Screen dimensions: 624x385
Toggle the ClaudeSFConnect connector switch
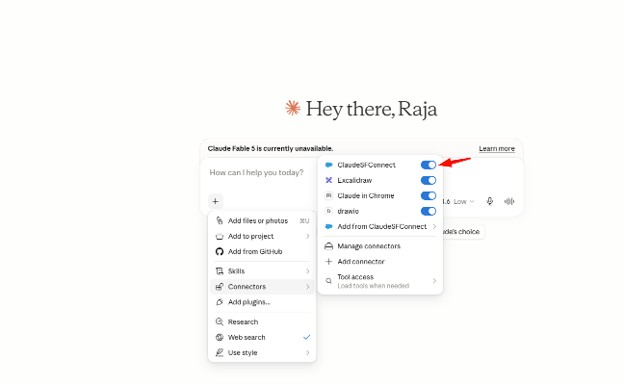click(428, 165)
